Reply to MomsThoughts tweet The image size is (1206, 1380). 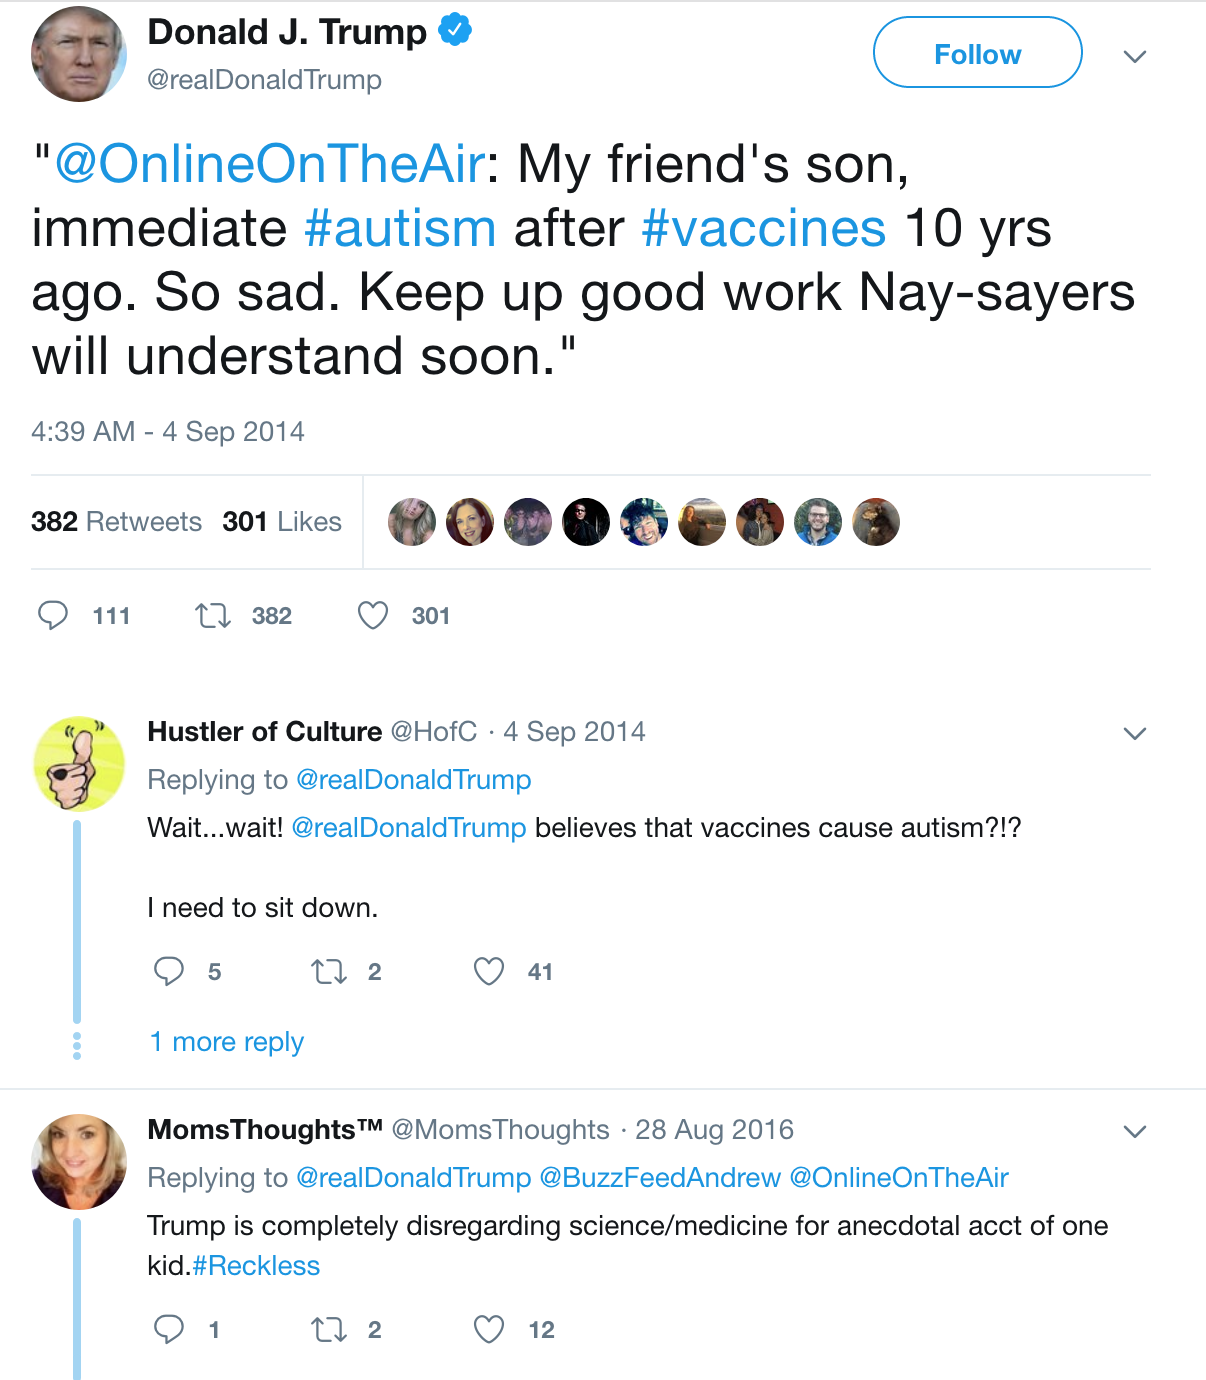(x=169, y=1329)
